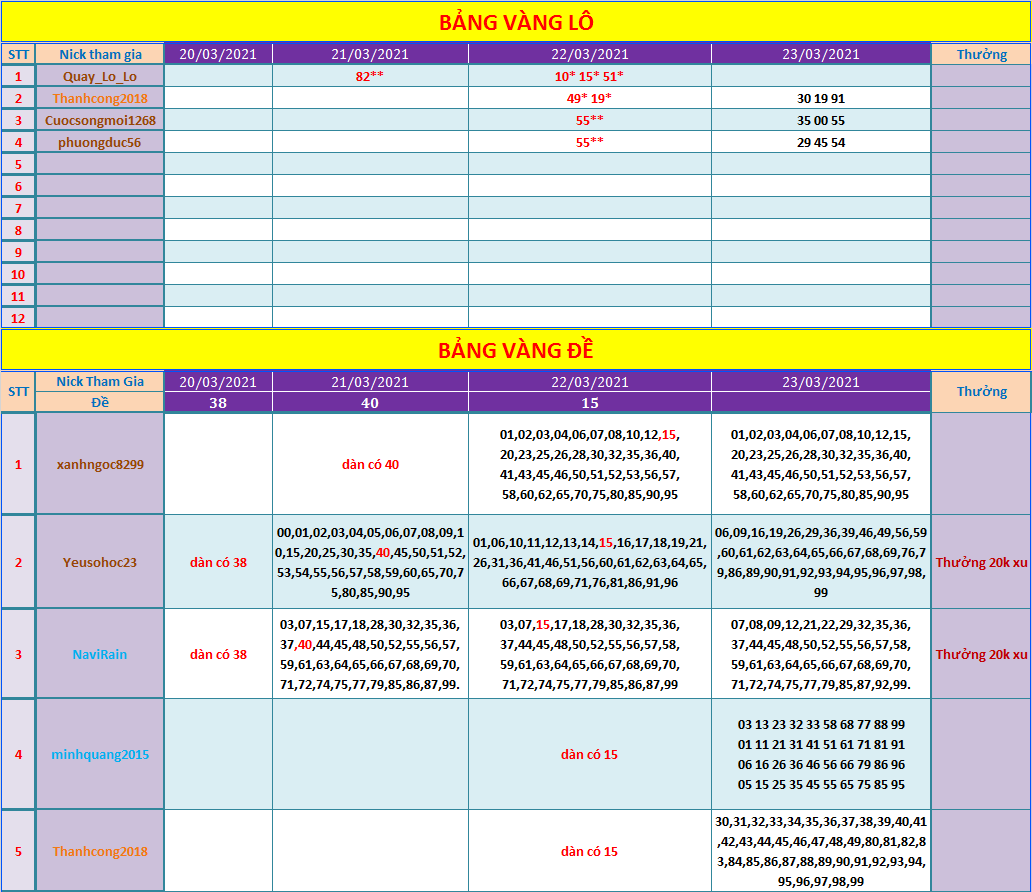Select the cell with "10* 15* 51*"
The image size is (1032, 892).
(589, 76)
